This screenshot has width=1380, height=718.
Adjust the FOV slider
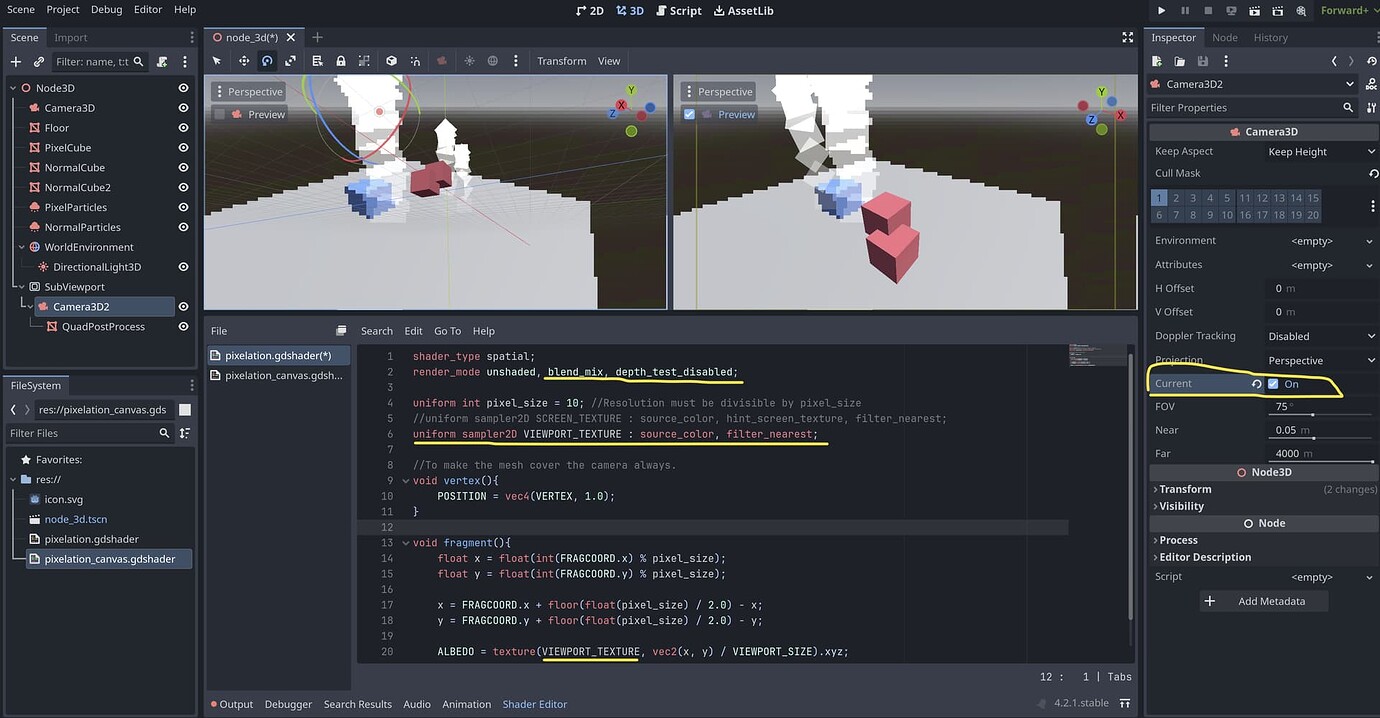coord(1312,415)
